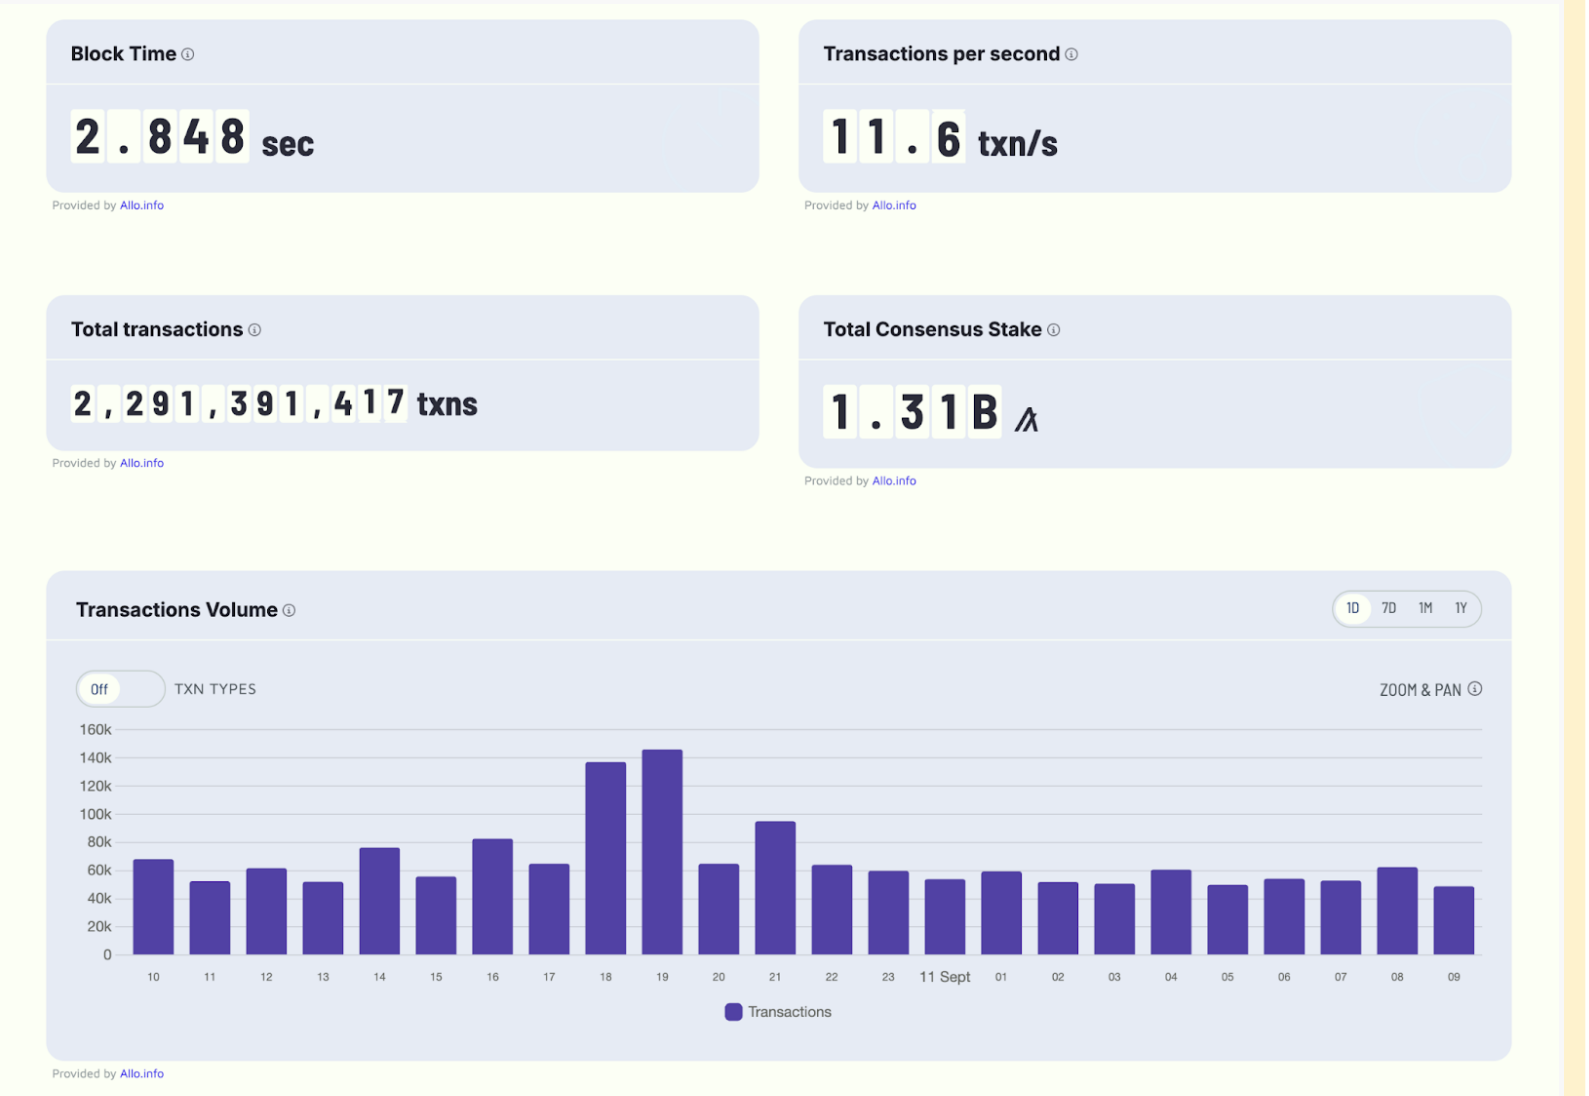Select the 1D time range
The image size is (1589, 1096).
1354,609
